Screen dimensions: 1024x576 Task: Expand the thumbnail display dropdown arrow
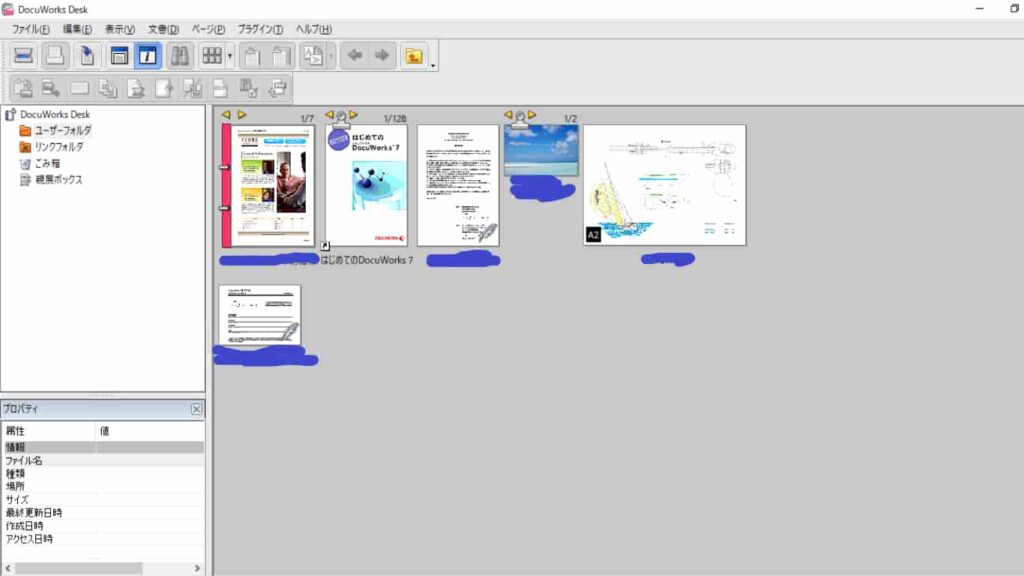tap(231, 58)
